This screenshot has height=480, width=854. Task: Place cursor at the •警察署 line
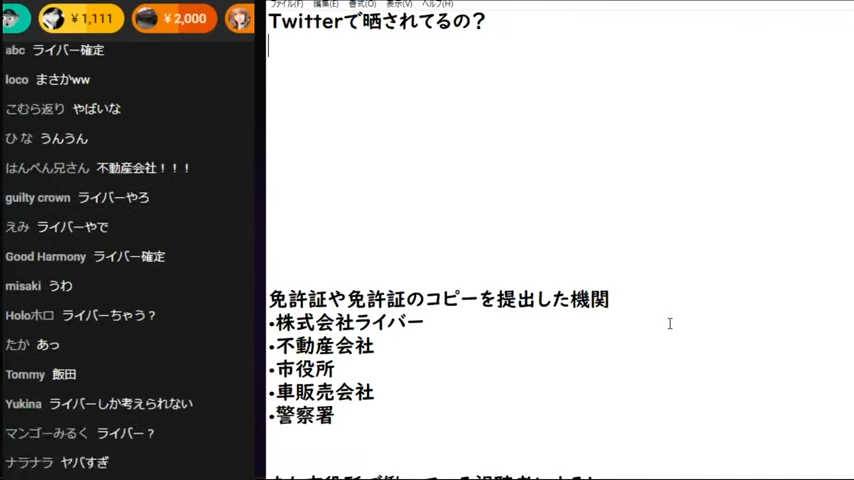(301, 416)
